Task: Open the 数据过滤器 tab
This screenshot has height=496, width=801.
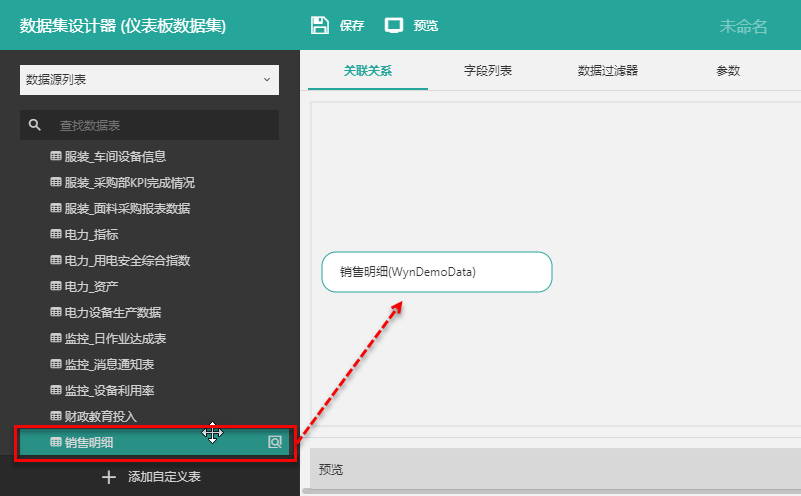Action: point(608,71)
